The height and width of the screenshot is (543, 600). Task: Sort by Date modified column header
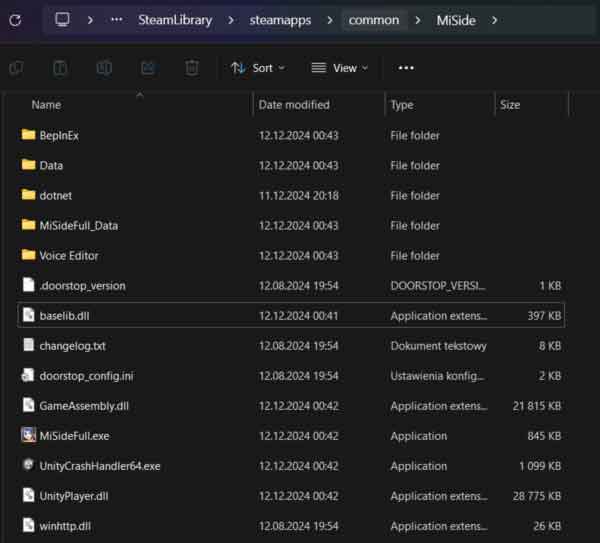pos(294,105)
